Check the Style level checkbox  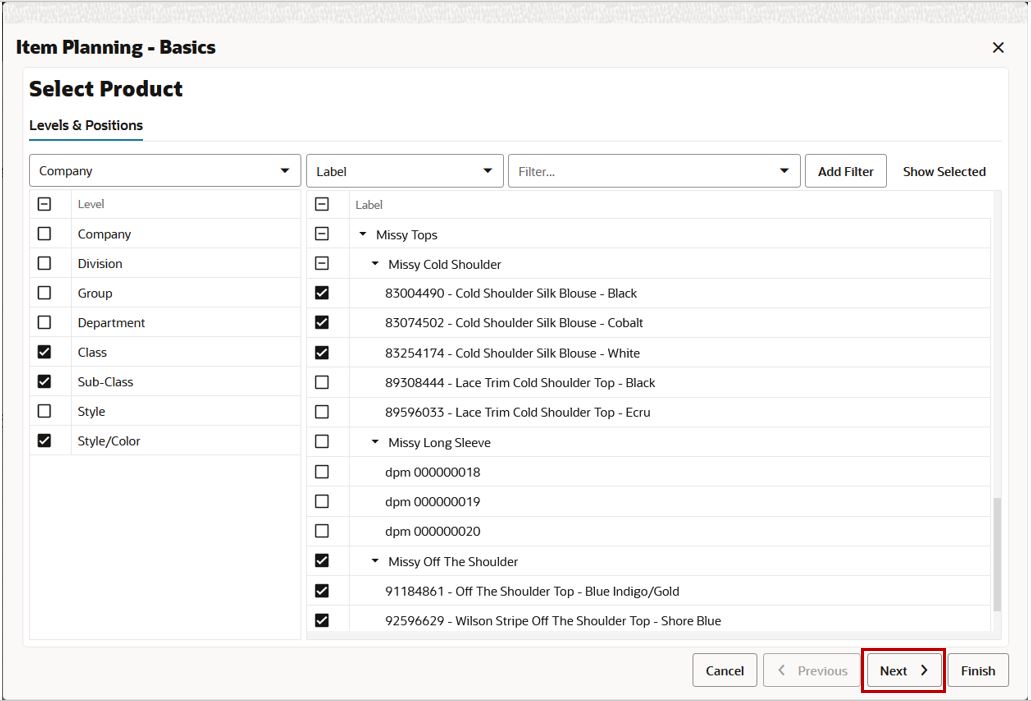tap(44, 411)
